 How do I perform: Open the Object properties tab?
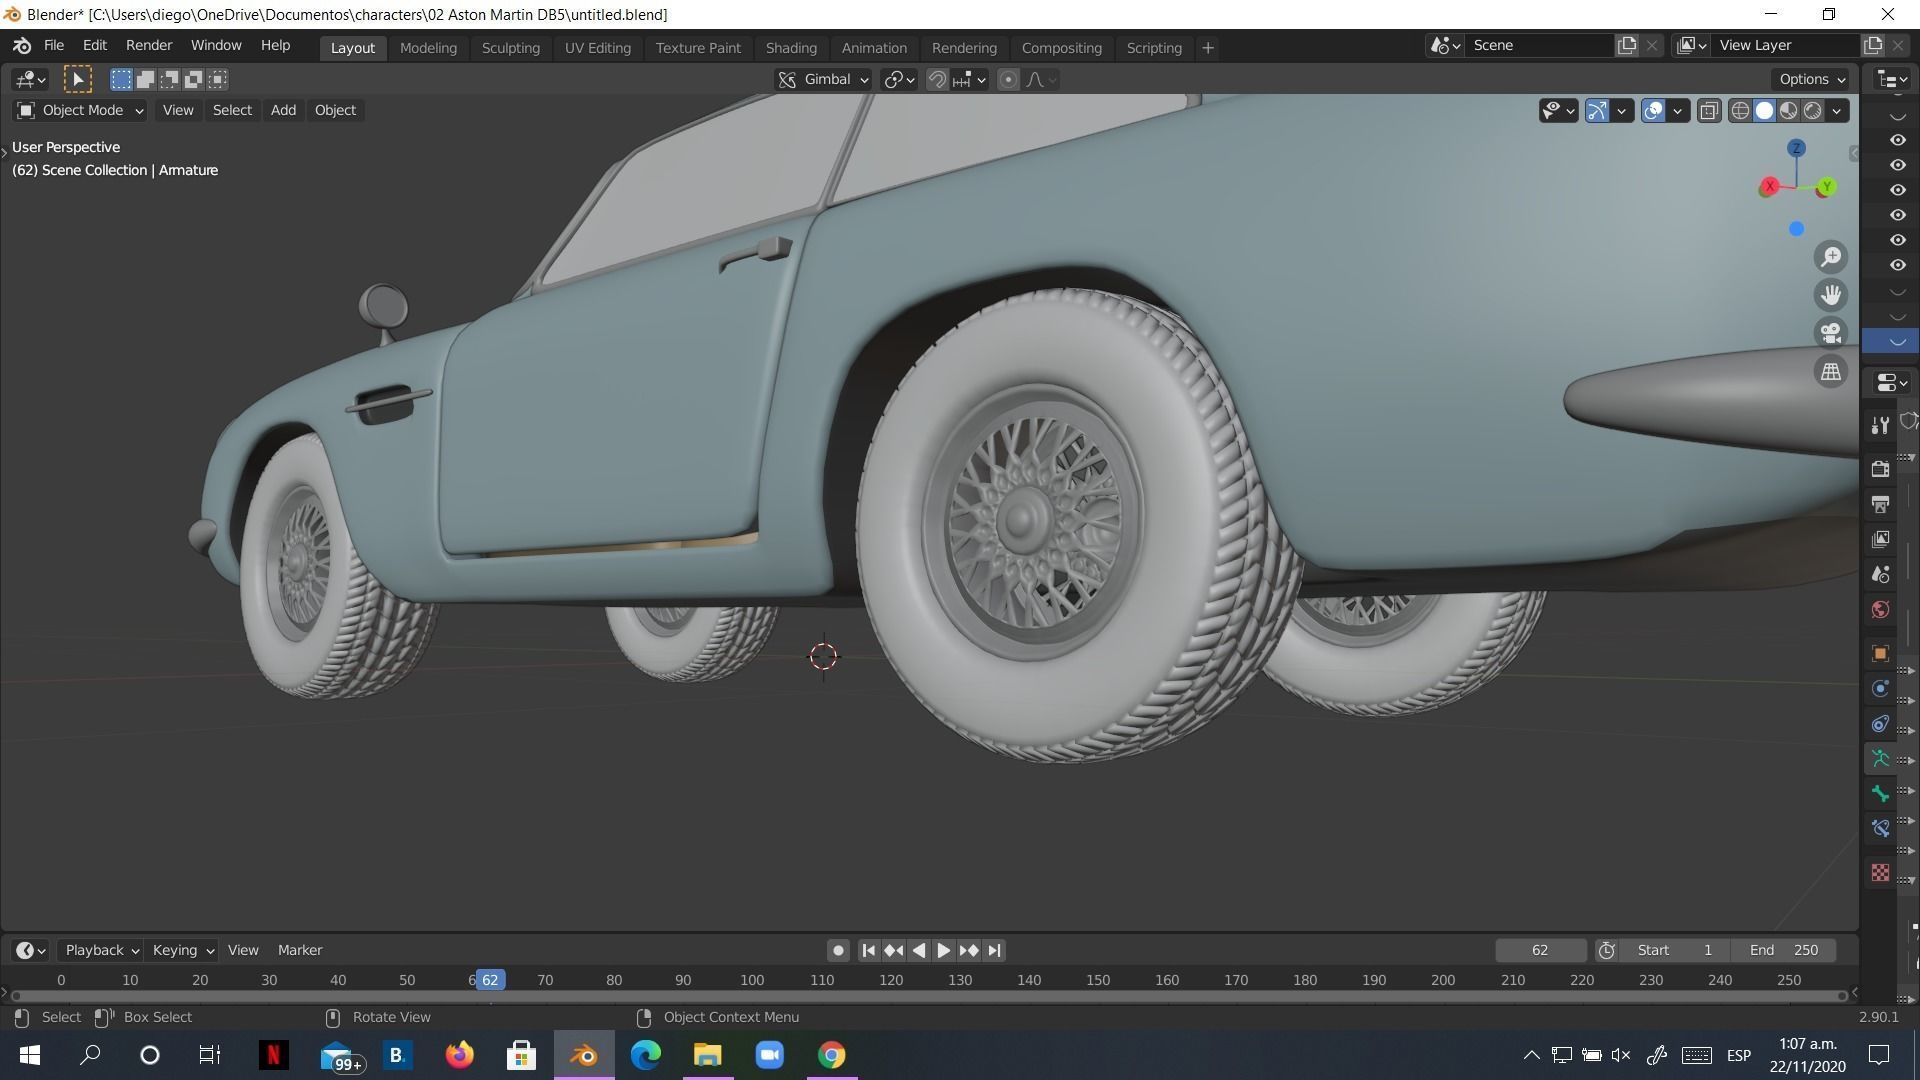click(1880, 653)
